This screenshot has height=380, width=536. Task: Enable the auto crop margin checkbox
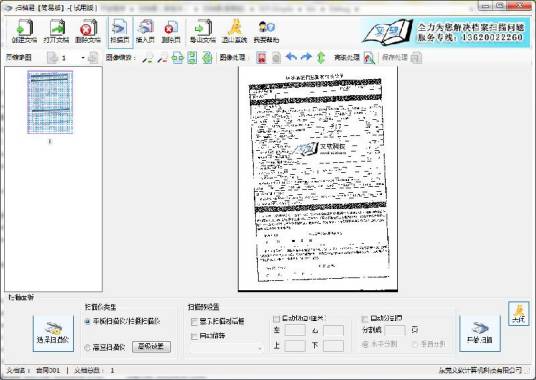point(277,319)
